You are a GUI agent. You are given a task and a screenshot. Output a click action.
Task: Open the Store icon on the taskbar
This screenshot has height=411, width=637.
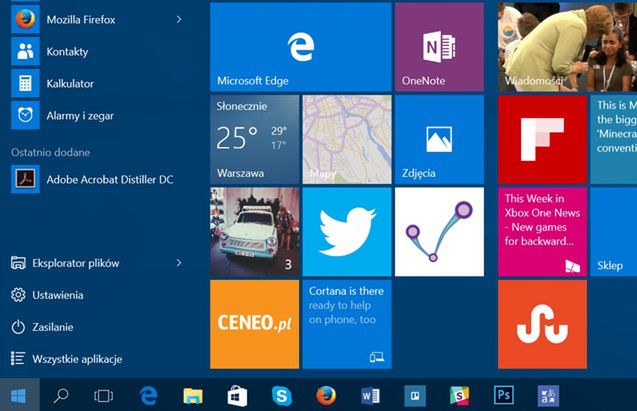click(237, 395)
